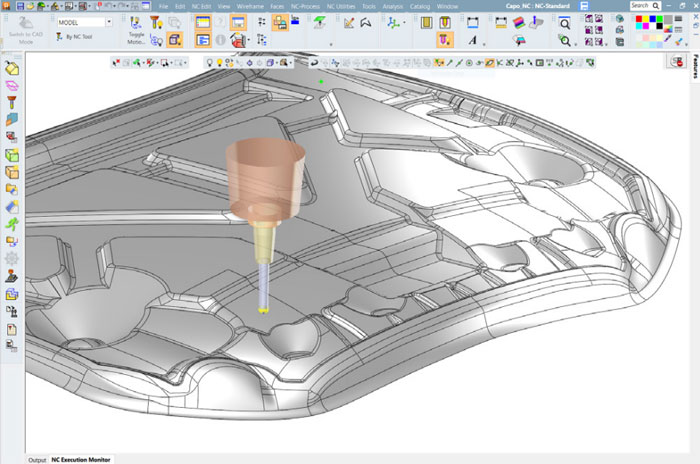Image resolution: width=700 pixels, height=464 pixels.
Task: Click the green running man execute icon
Action: tap(12, 224)
